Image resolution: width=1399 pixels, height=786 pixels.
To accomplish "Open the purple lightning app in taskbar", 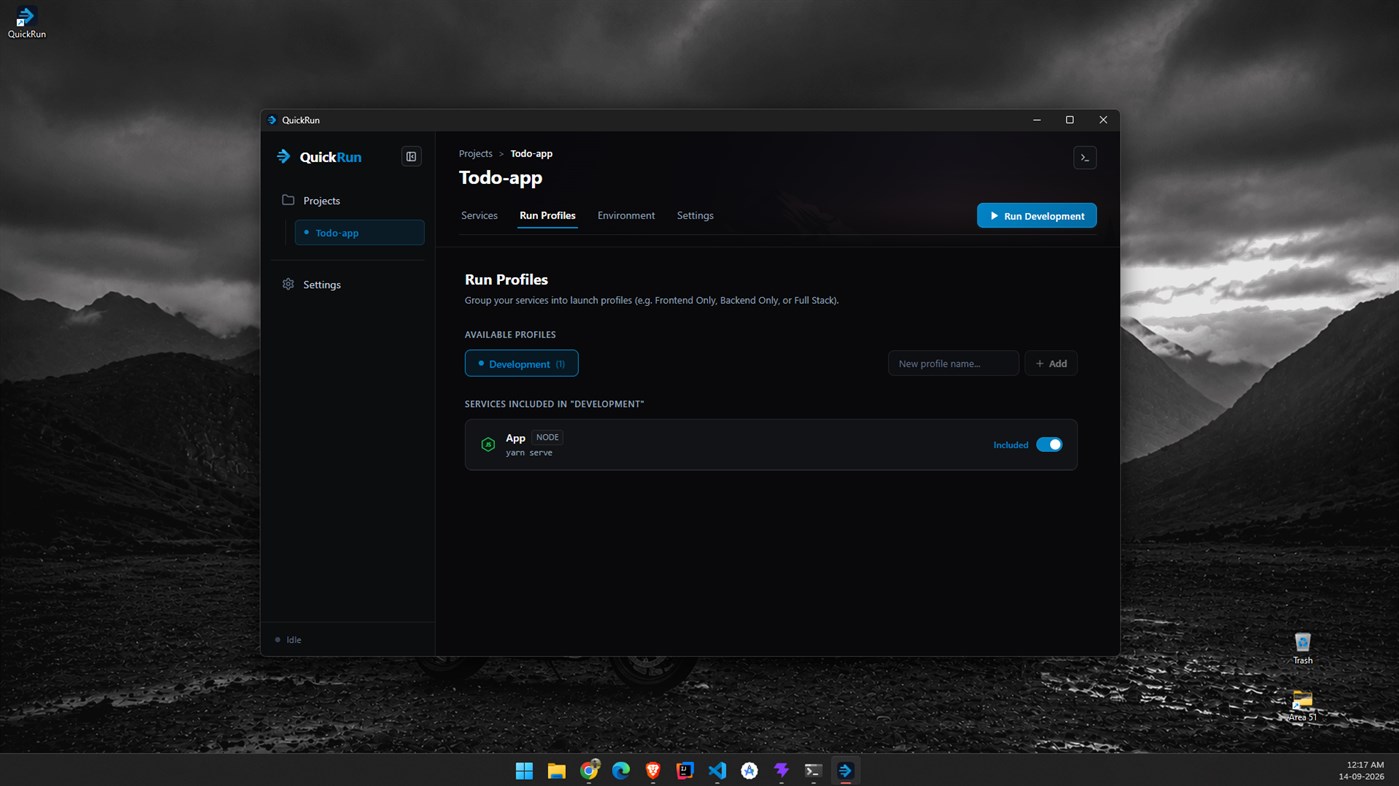I will (x=781, y=771).
